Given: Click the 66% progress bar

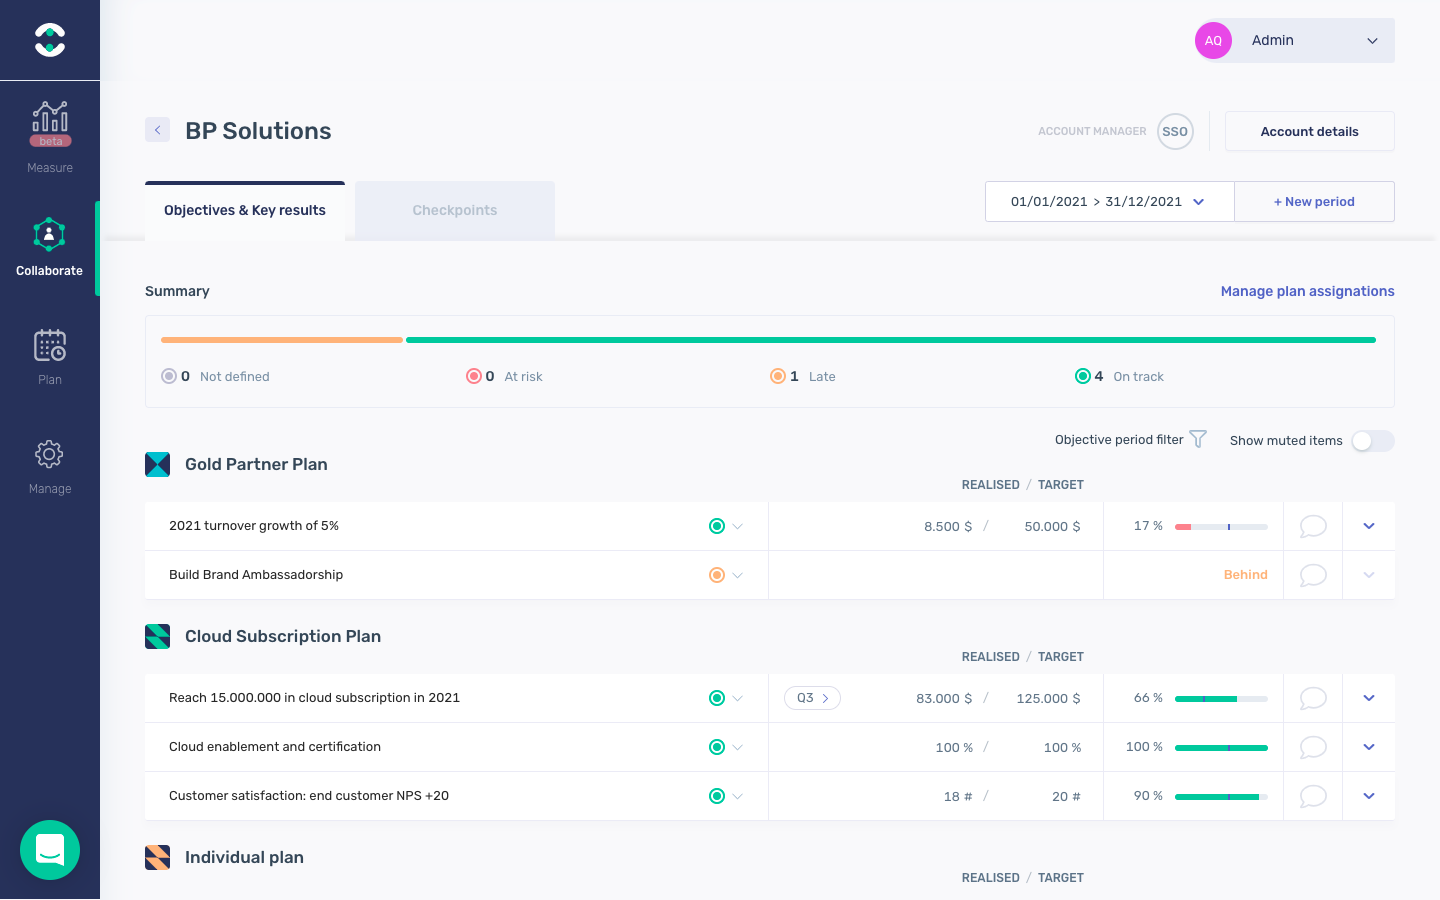Looking at the screenshot, I should tap(1220, 699).
